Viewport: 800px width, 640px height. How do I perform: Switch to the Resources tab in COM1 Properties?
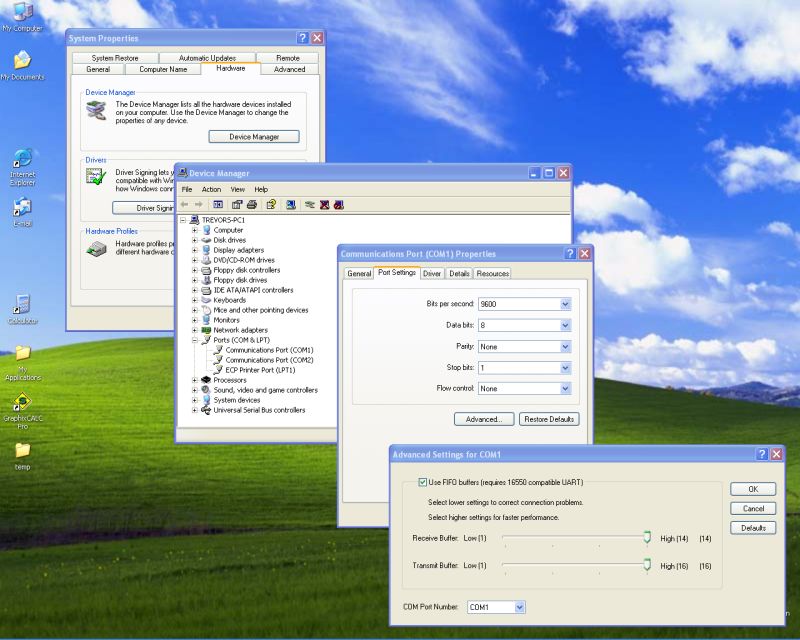tap(492, 274)
